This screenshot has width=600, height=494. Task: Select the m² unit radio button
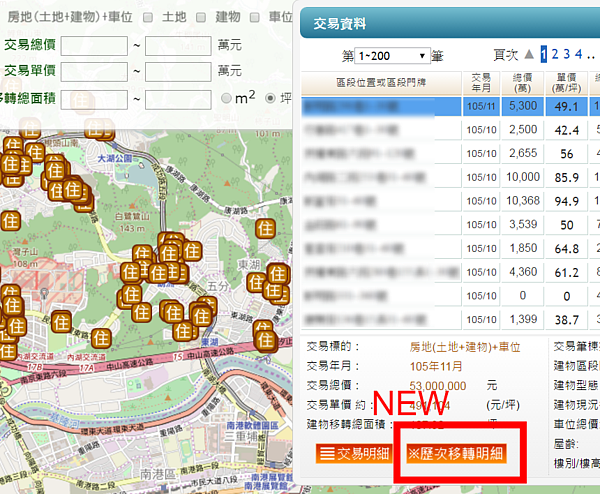(226, 98)
